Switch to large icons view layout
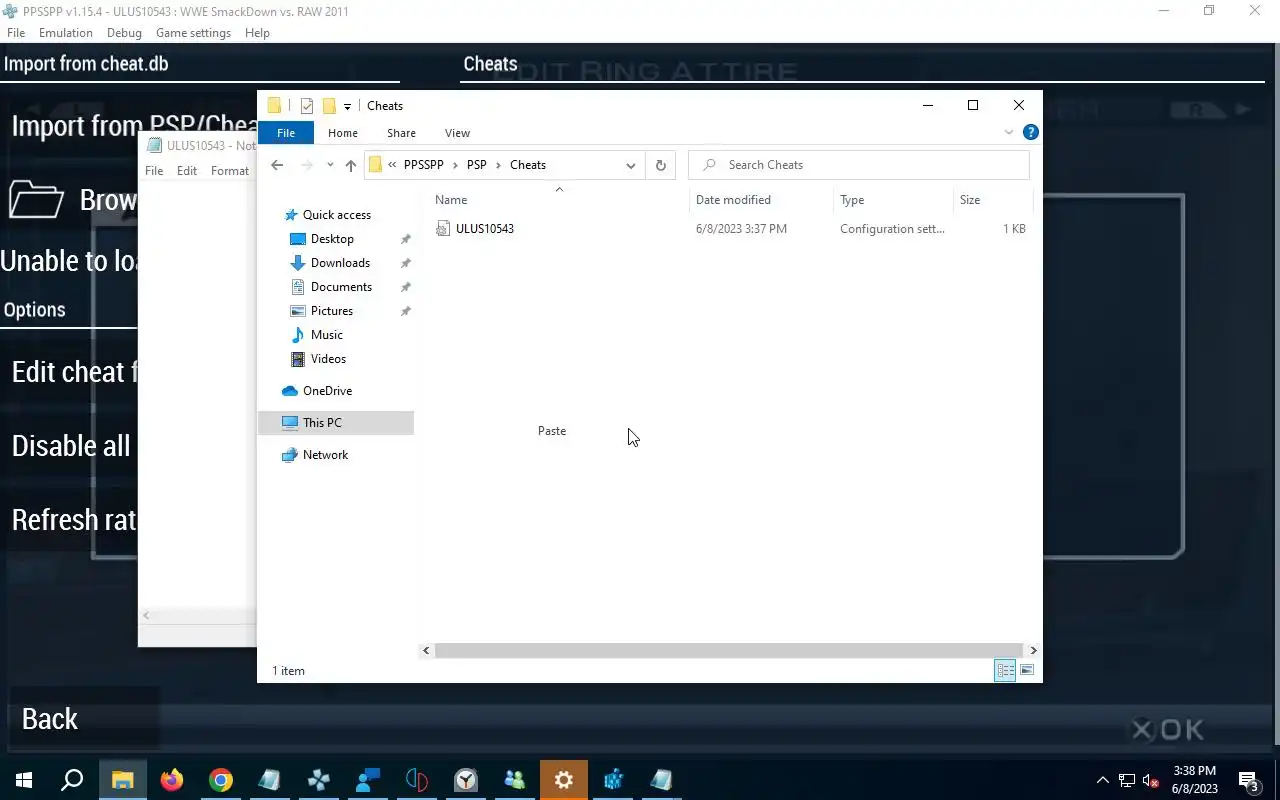 click(x=1027, y=670)
